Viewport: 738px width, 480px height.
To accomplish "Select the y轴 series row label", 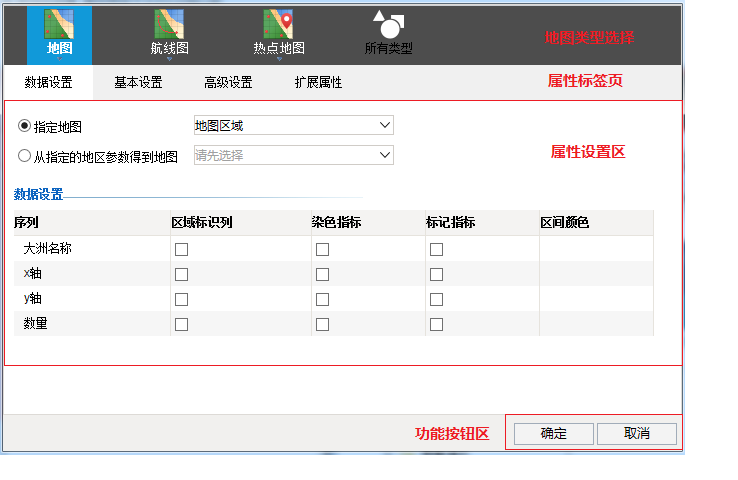I will coord(32,298).
